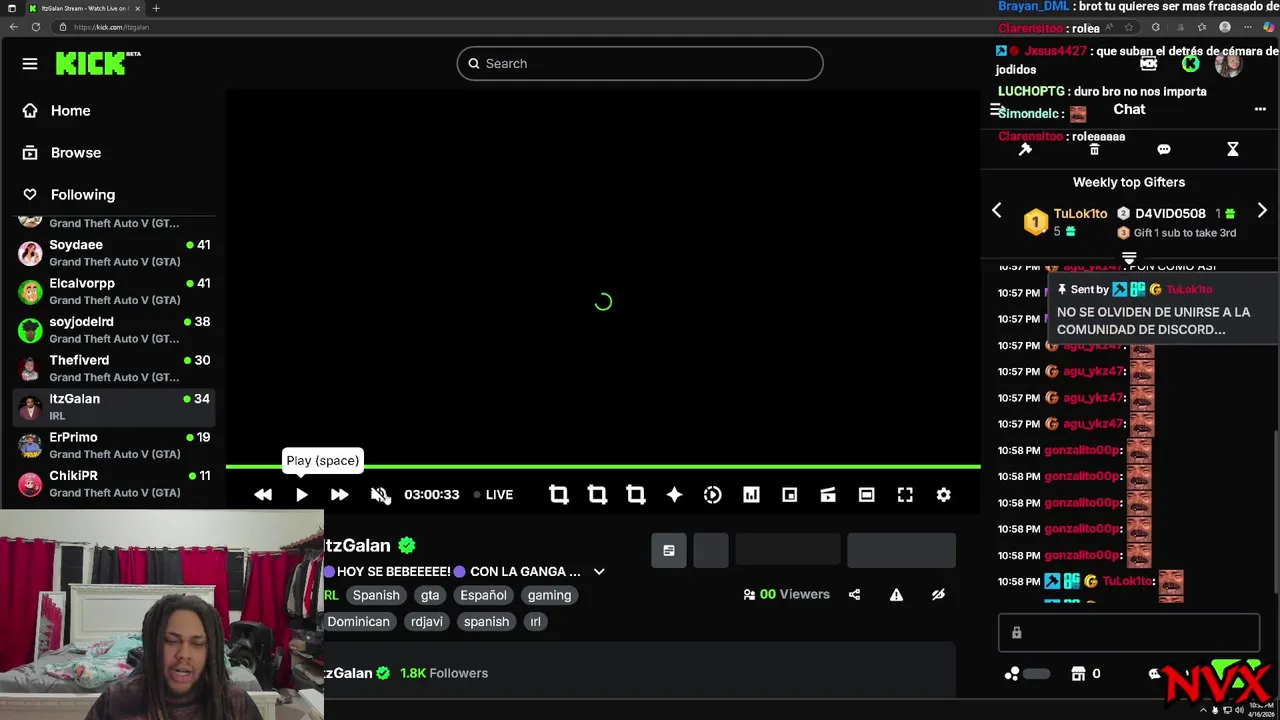
Task: Unmute the stream audio
Action: [380, 495]
